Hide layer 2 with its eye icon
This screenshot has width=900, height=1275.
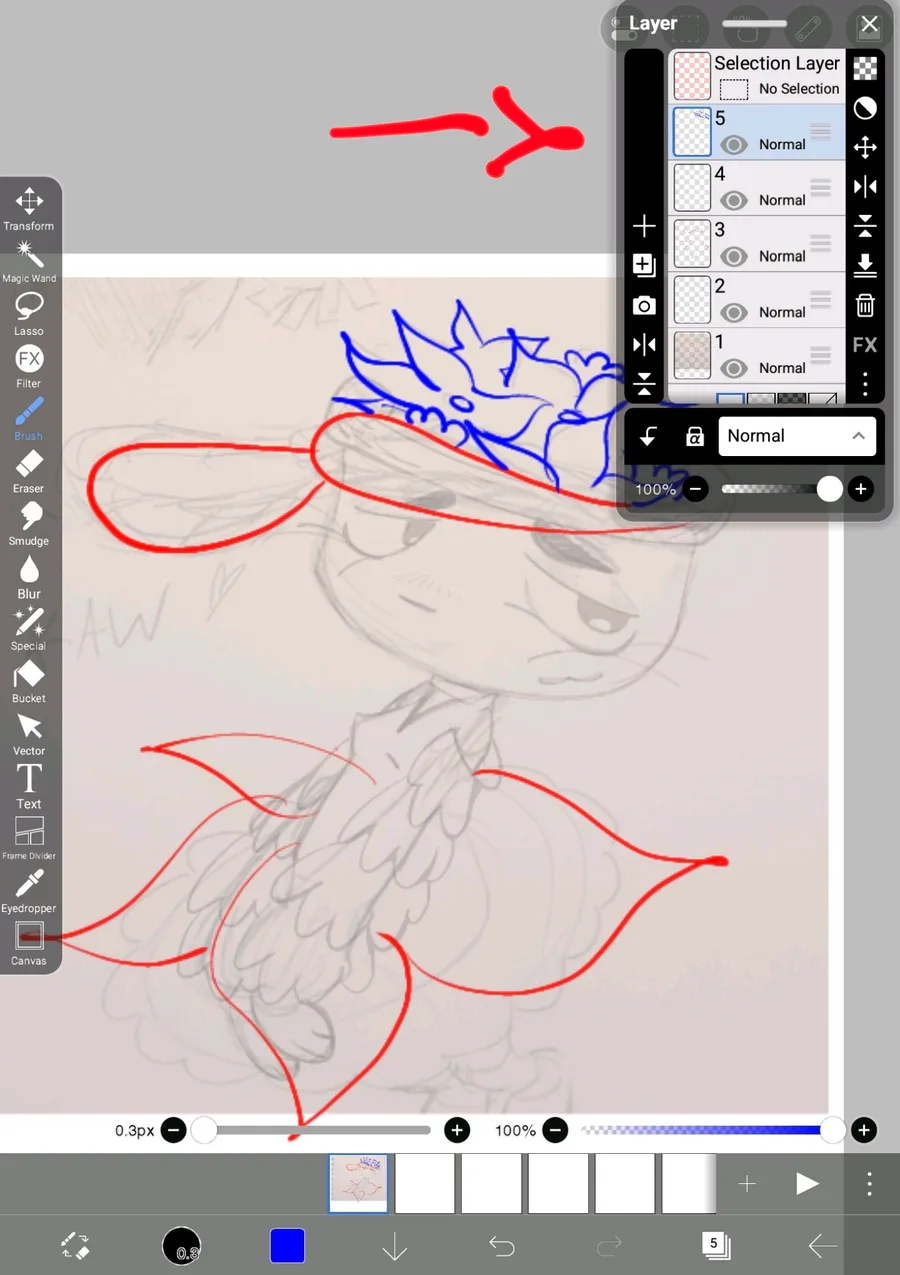[734, 313]
